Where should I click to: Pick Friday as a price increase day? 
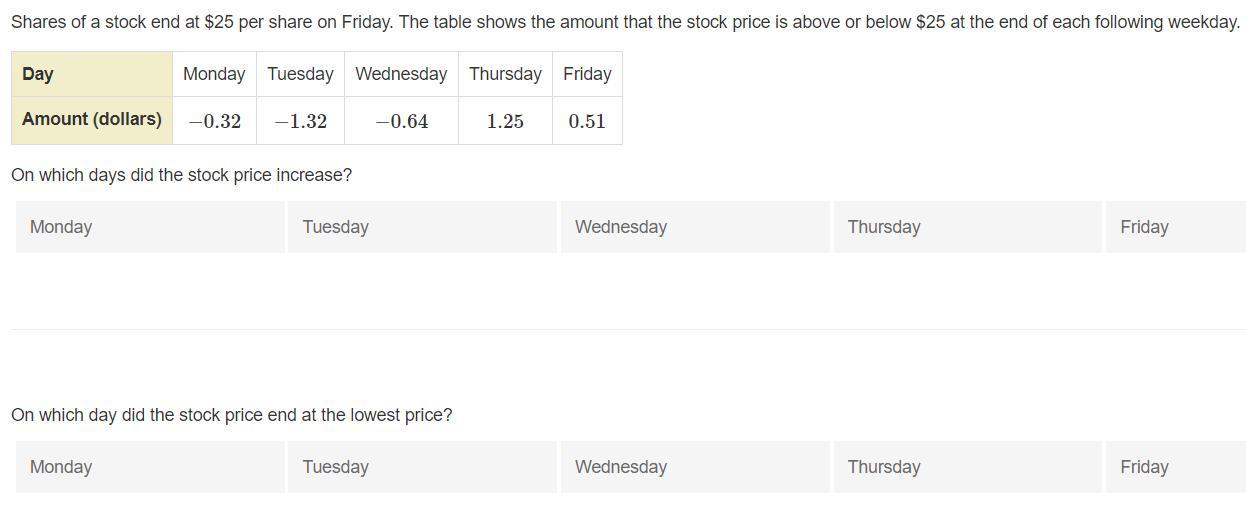coord(1175,227)
